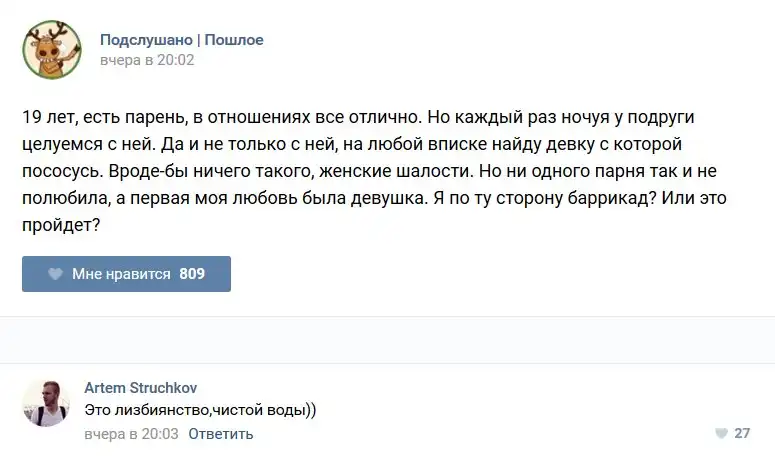Click the word 'Пошлое' in the community title

point(234,40)
